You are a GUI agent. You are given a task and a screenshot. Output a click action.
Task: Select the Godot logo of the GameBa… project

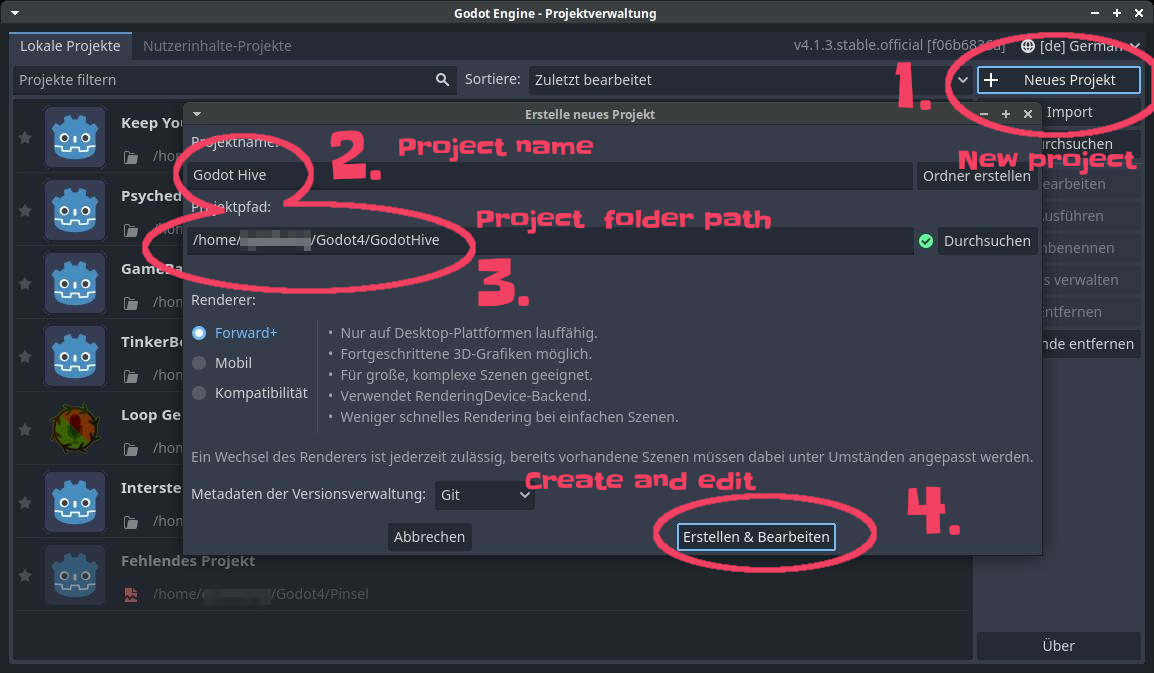tap(75, 283)
